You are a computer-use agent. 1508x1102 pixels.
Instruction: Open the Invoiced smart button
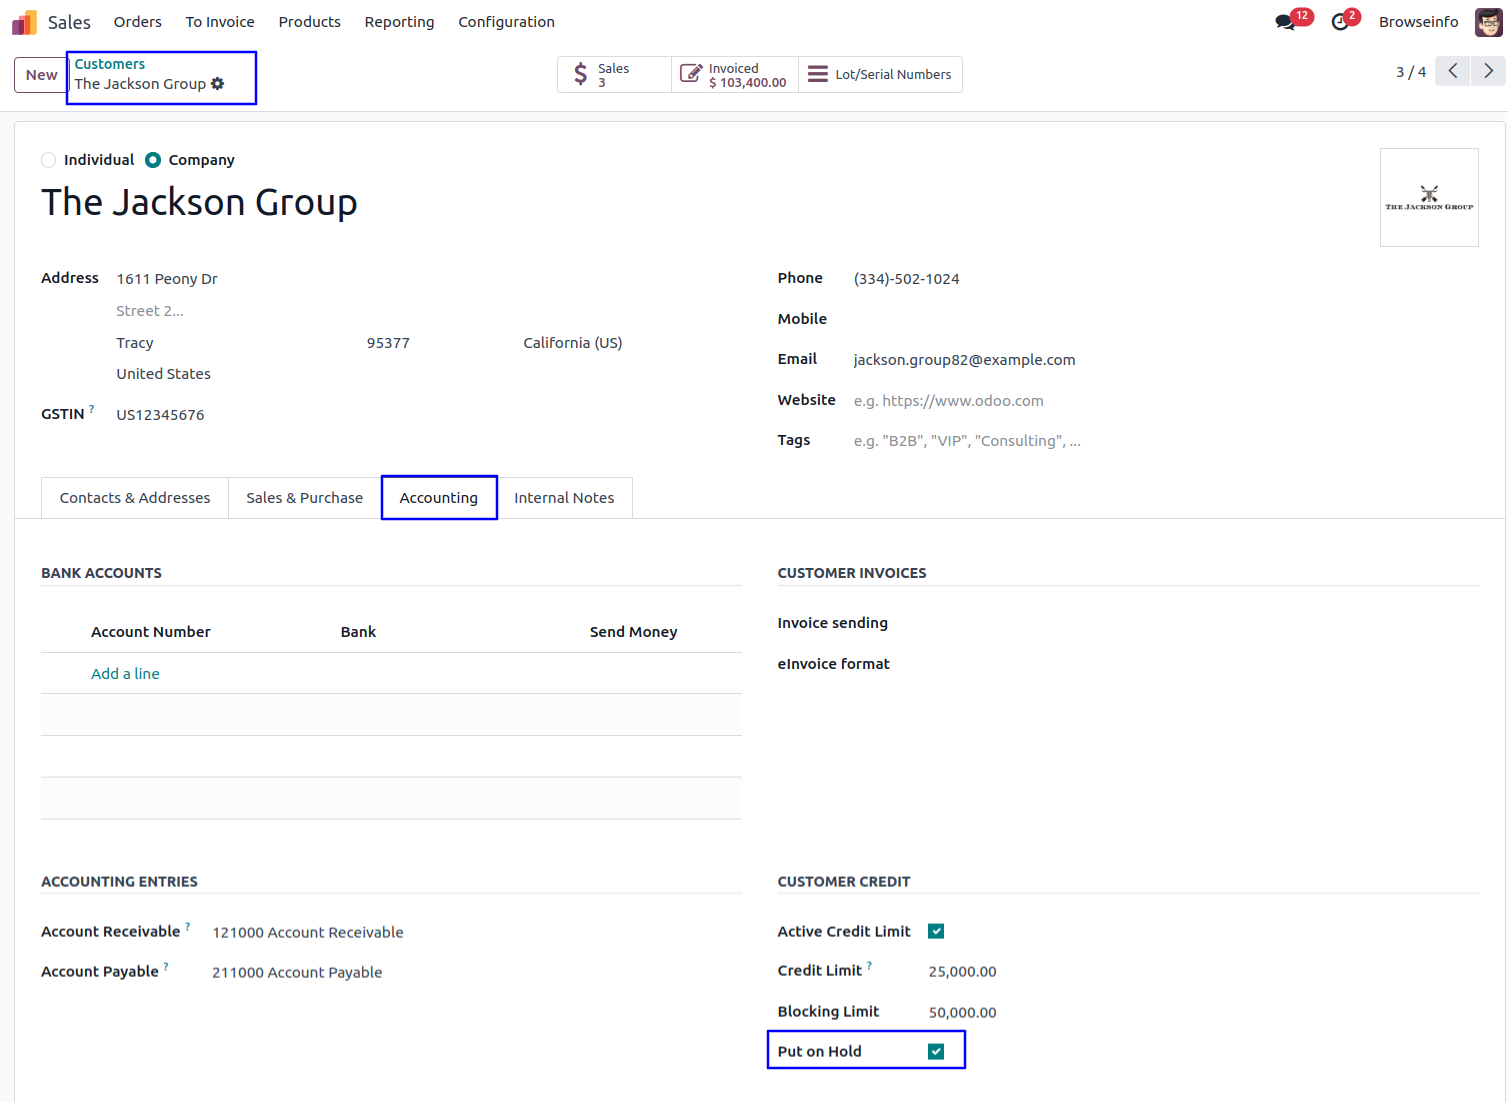click(x=735, y=75)
